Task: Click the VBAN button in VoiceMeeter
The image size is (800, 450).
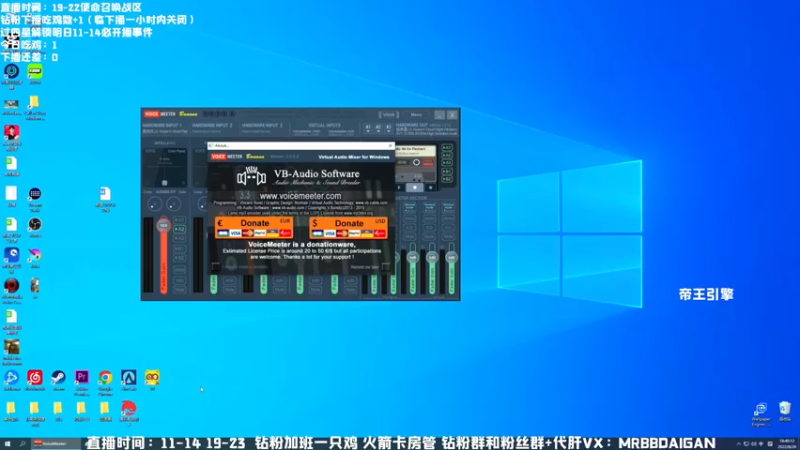Action: pyautogui.click(x=388, y=115)
